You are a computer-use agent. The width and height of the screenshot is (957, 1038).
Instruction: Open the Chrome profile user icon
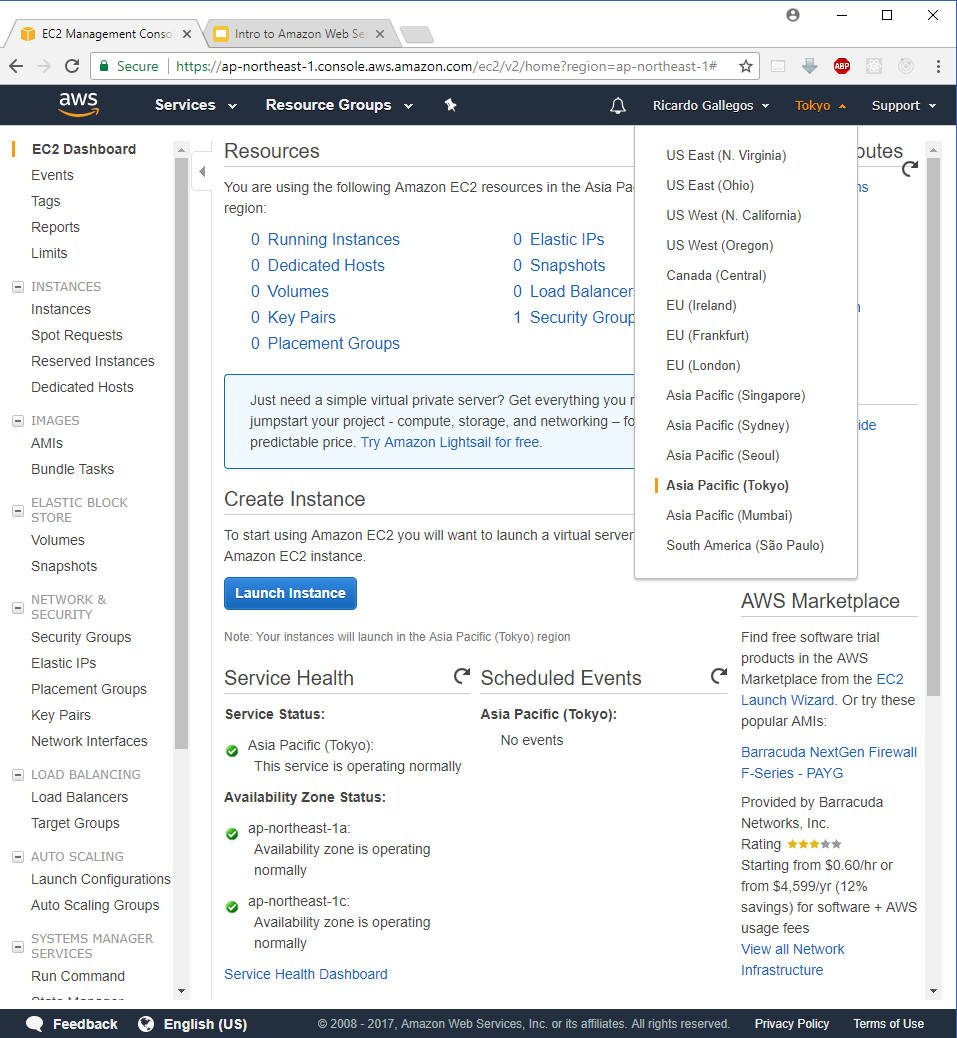pyautogui.click(x=793, y=15)
